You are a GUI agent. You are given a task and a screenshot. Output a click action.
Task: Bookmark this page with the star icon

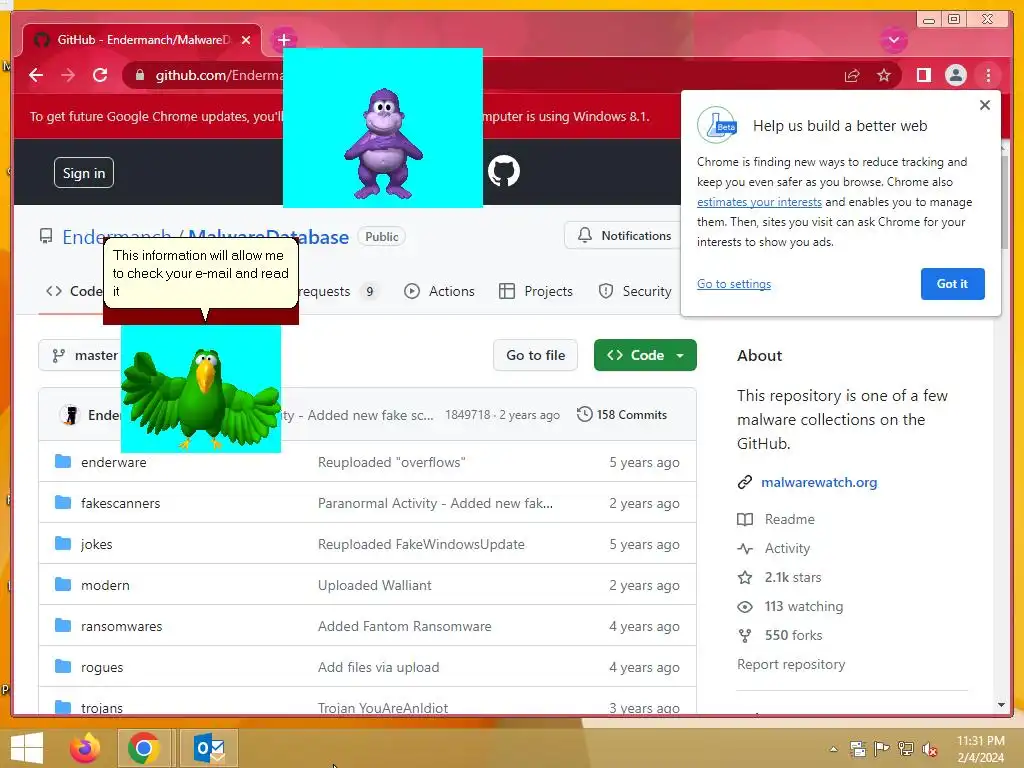click(884, 75)
